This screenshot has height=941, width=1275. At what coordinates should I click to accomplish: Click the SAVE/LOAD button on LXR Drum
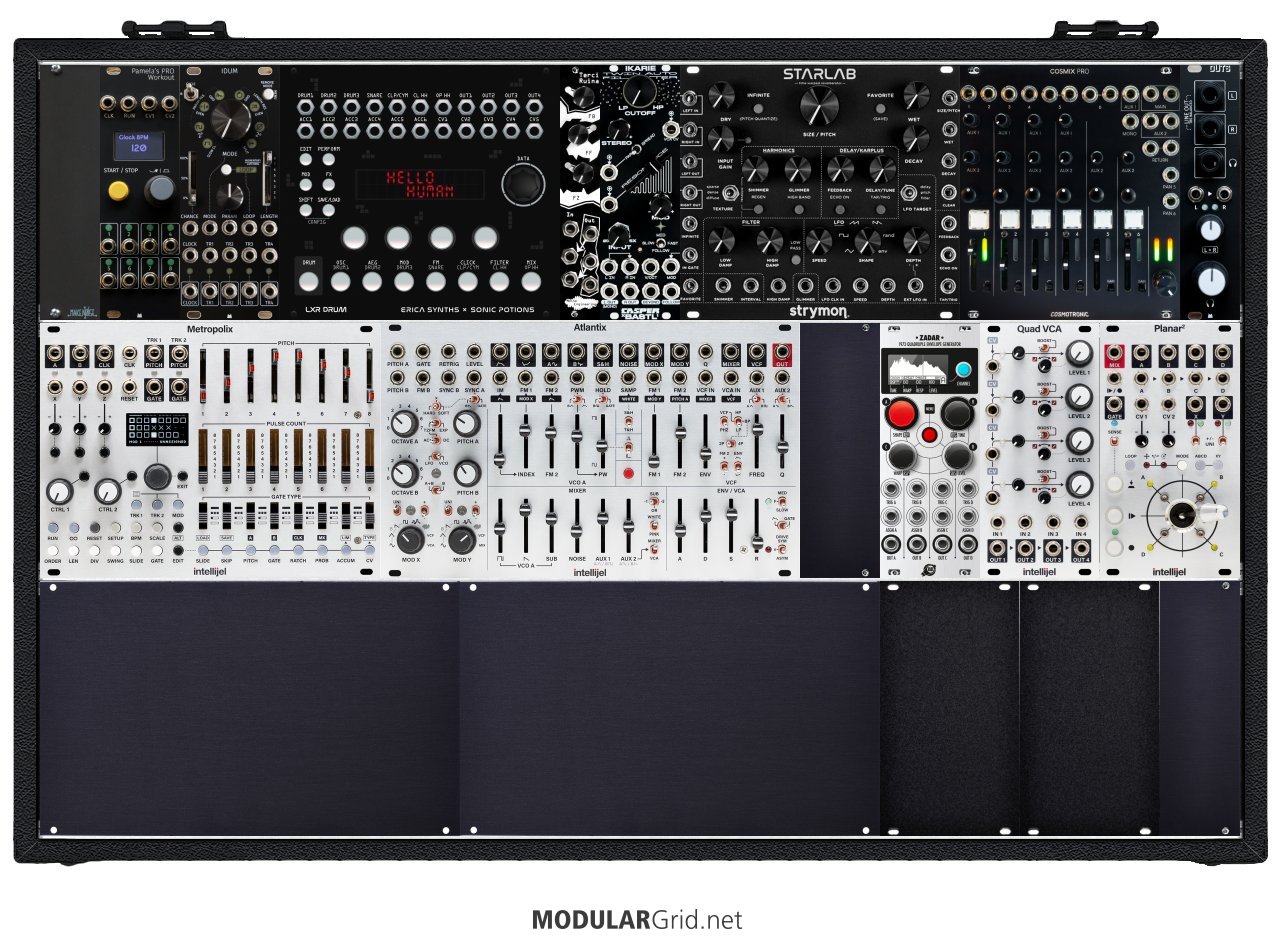[x=327, y=210]
